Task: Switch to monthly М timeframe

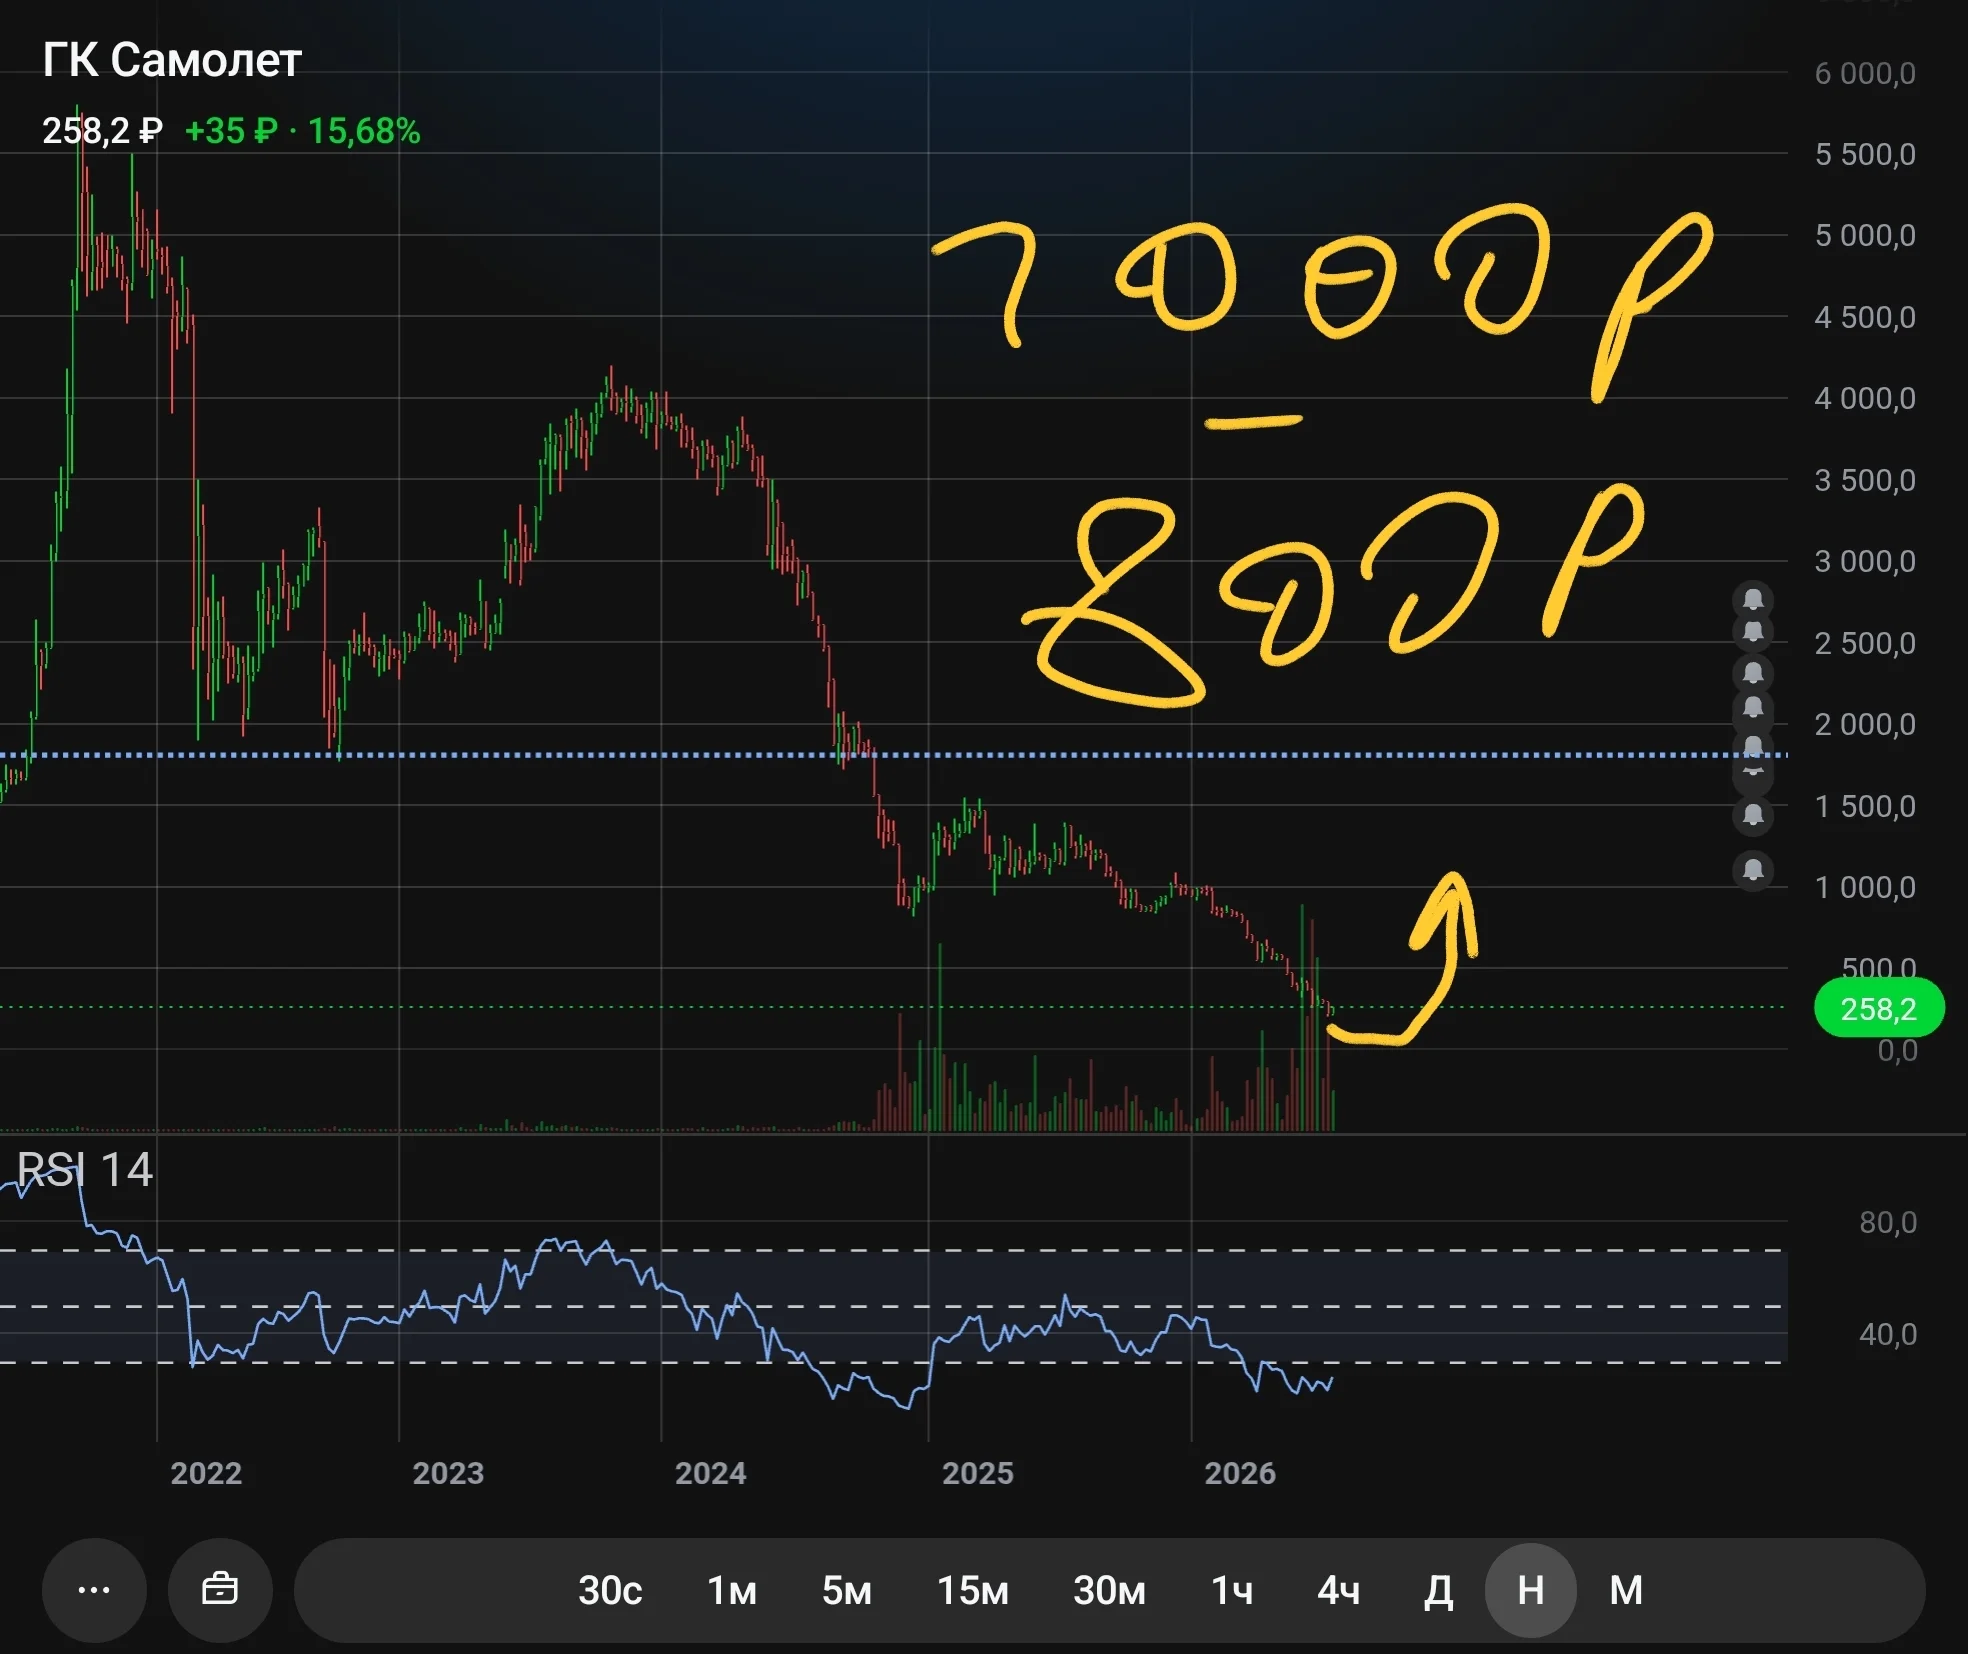Action: click(x=1626, y=1590)
